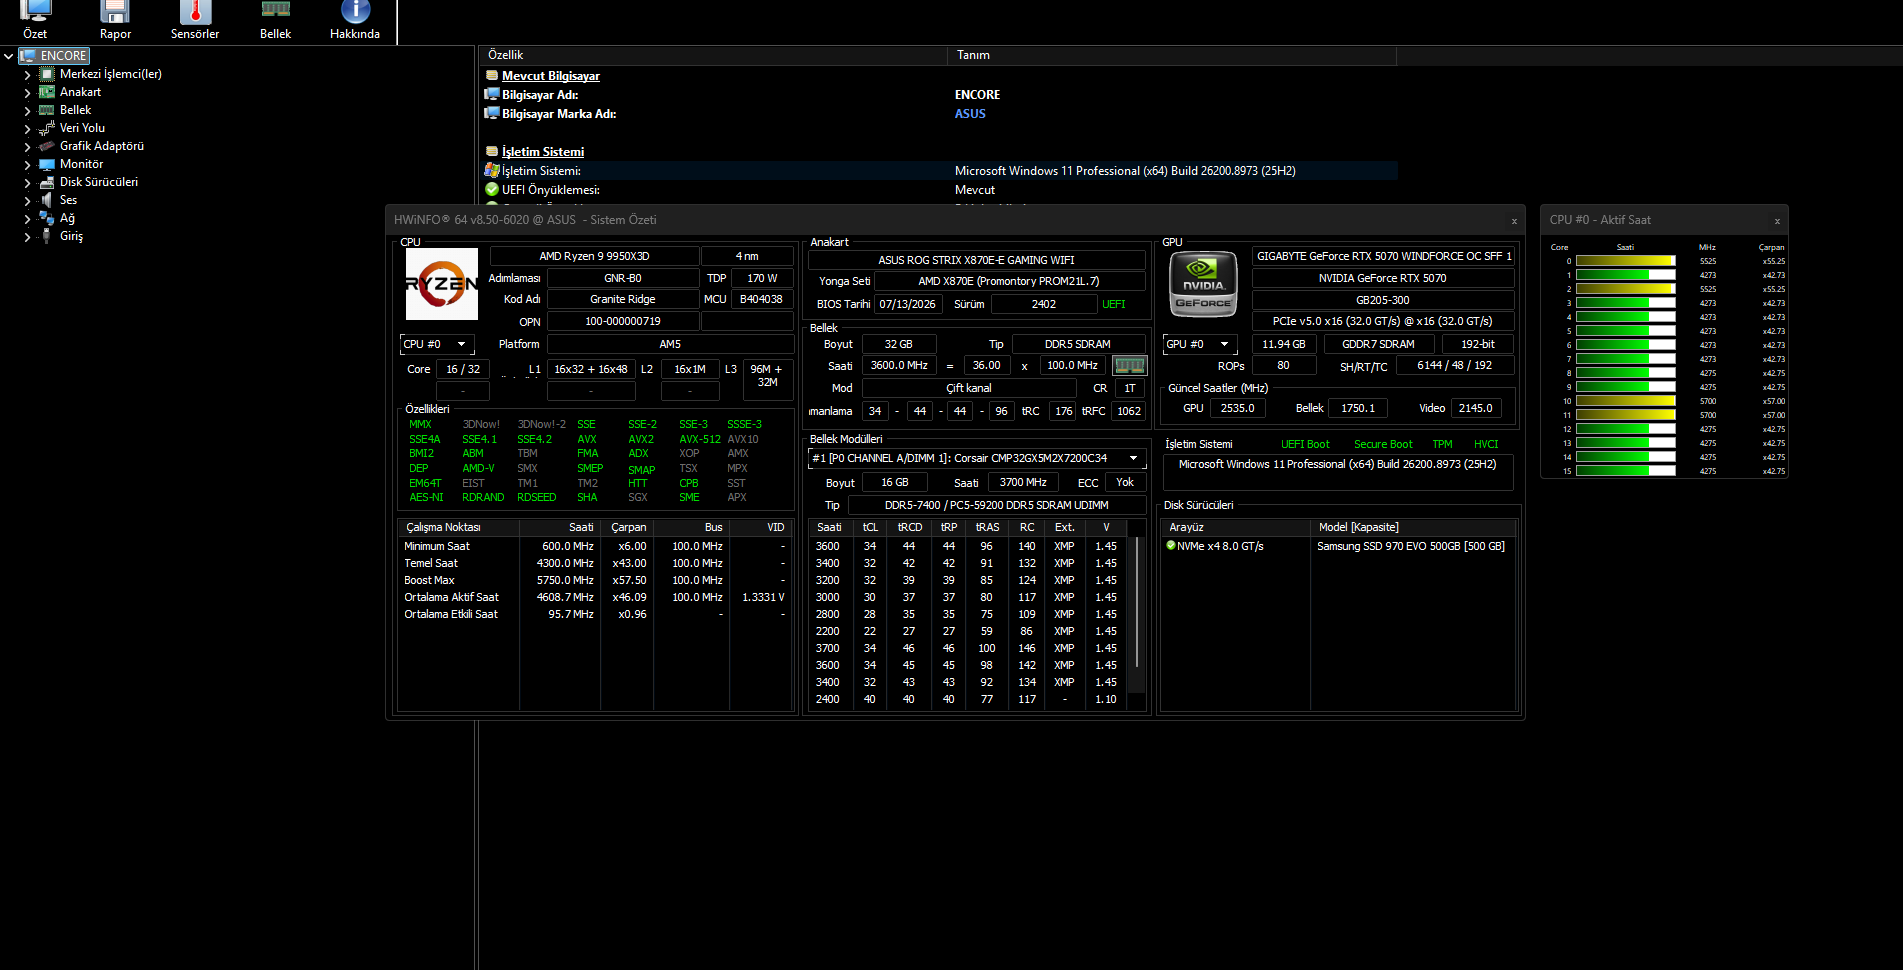The width and height of the screenshot is (1903, 970).
Task: Click the ASUS ROG STRIX X870E-E motherboard field
Action: point(976,260)
